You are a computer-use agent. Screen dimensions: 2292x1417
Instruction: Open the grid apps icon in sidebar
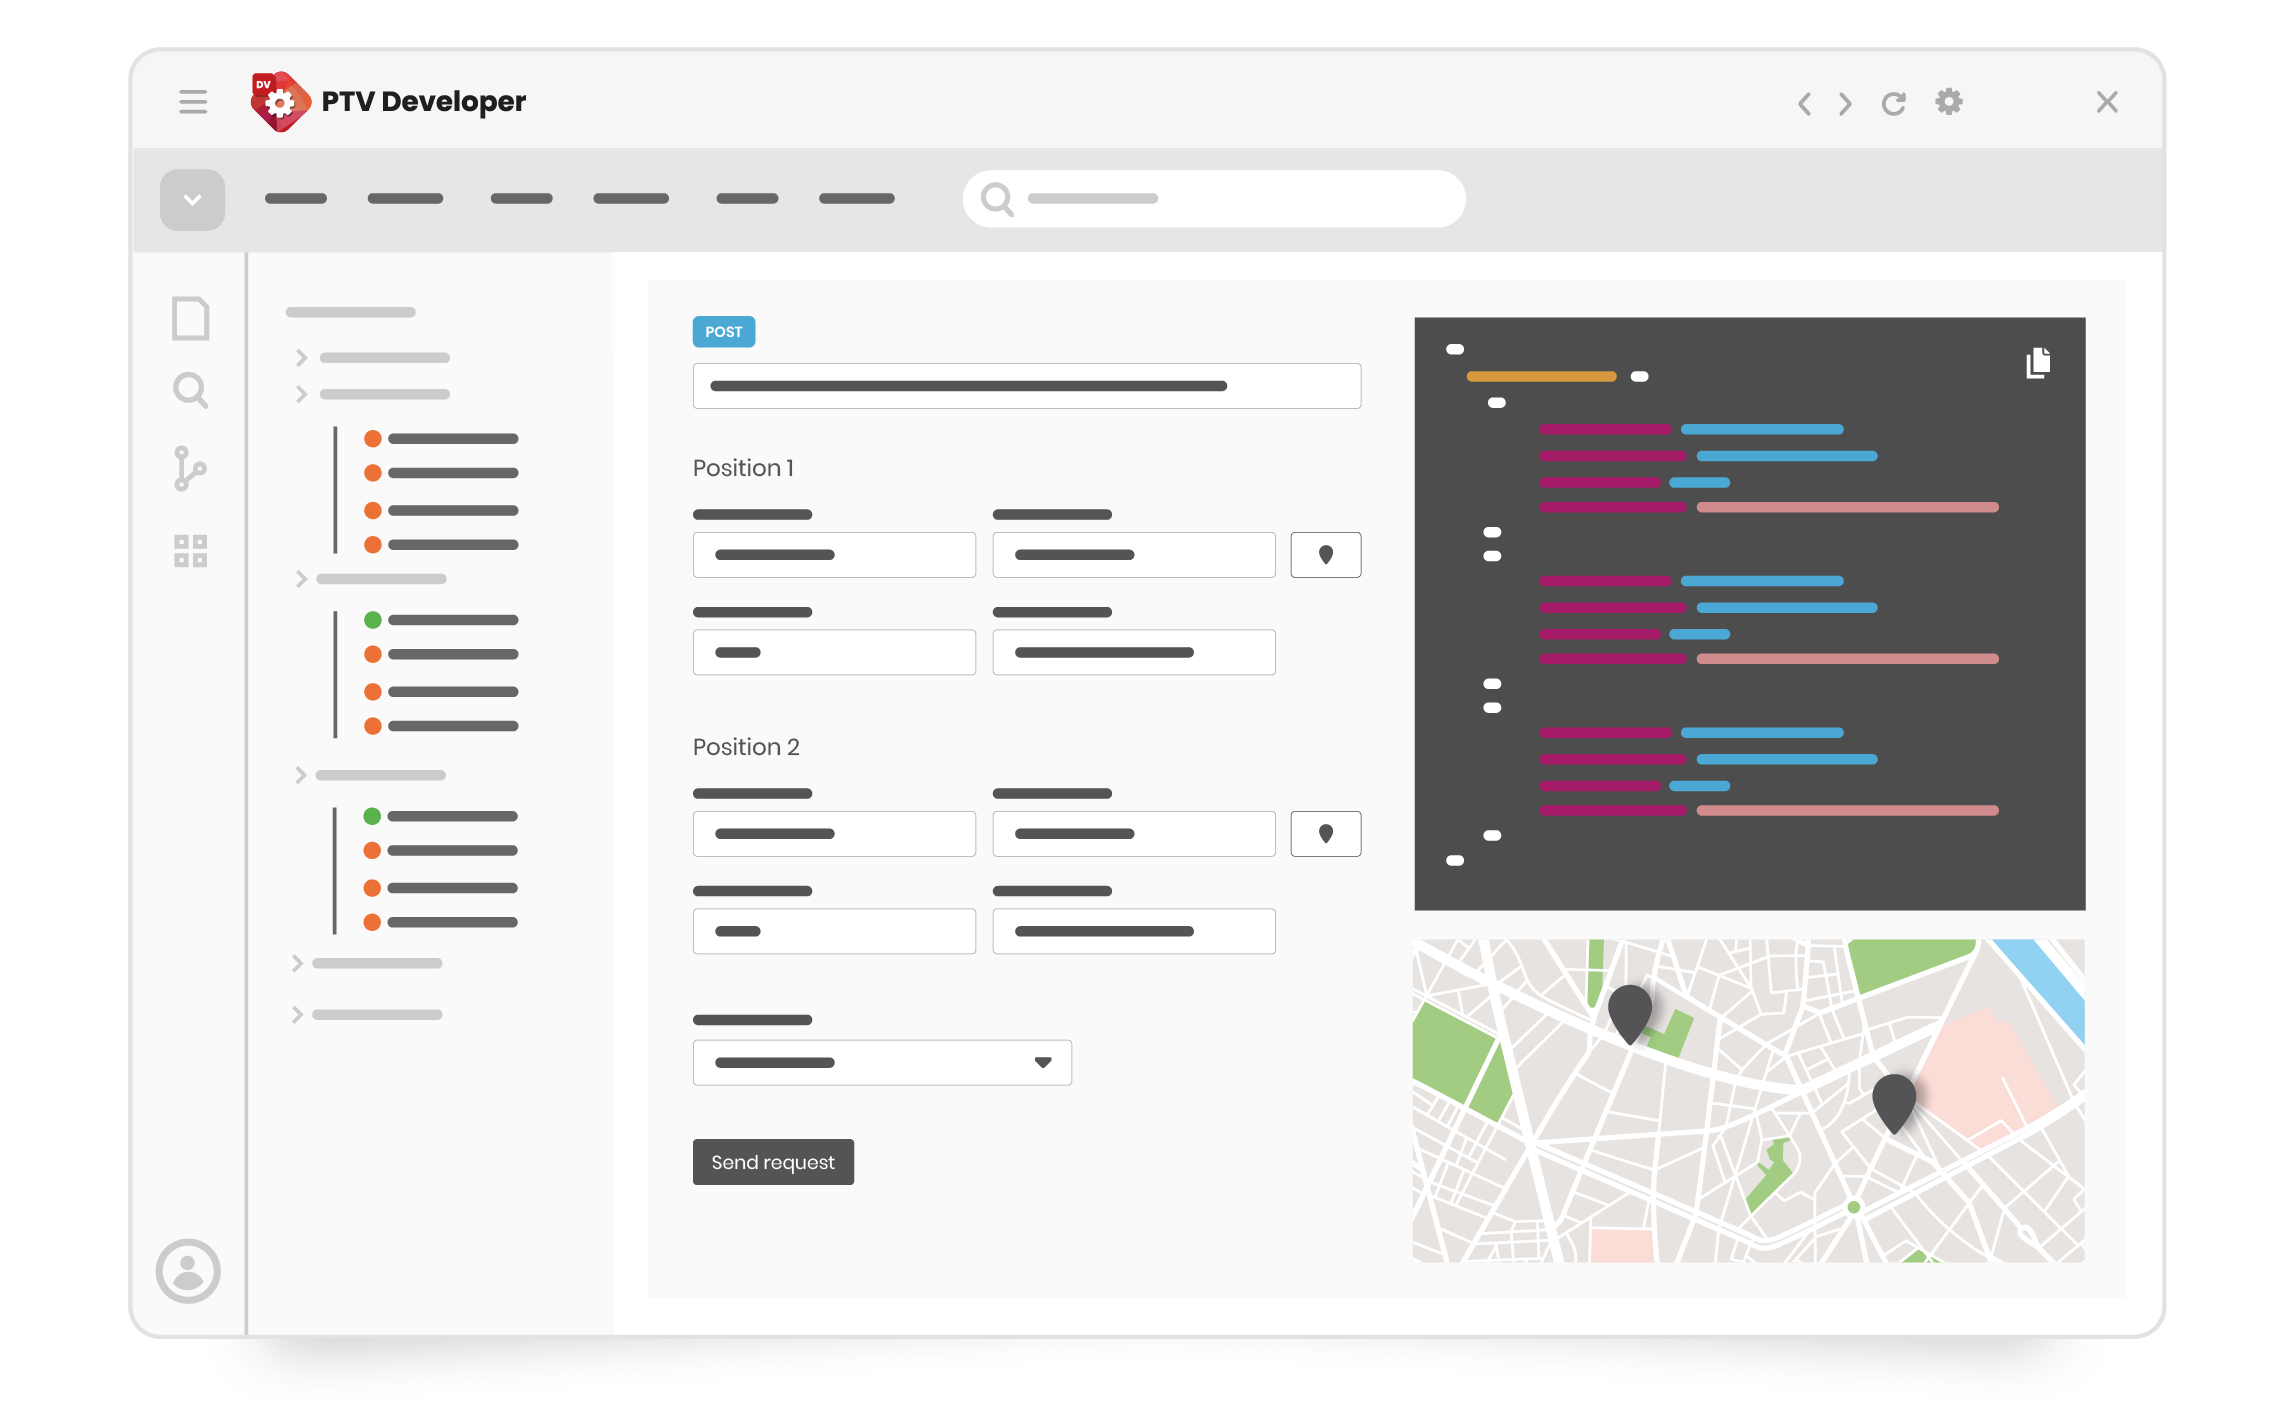coord(190,550)
